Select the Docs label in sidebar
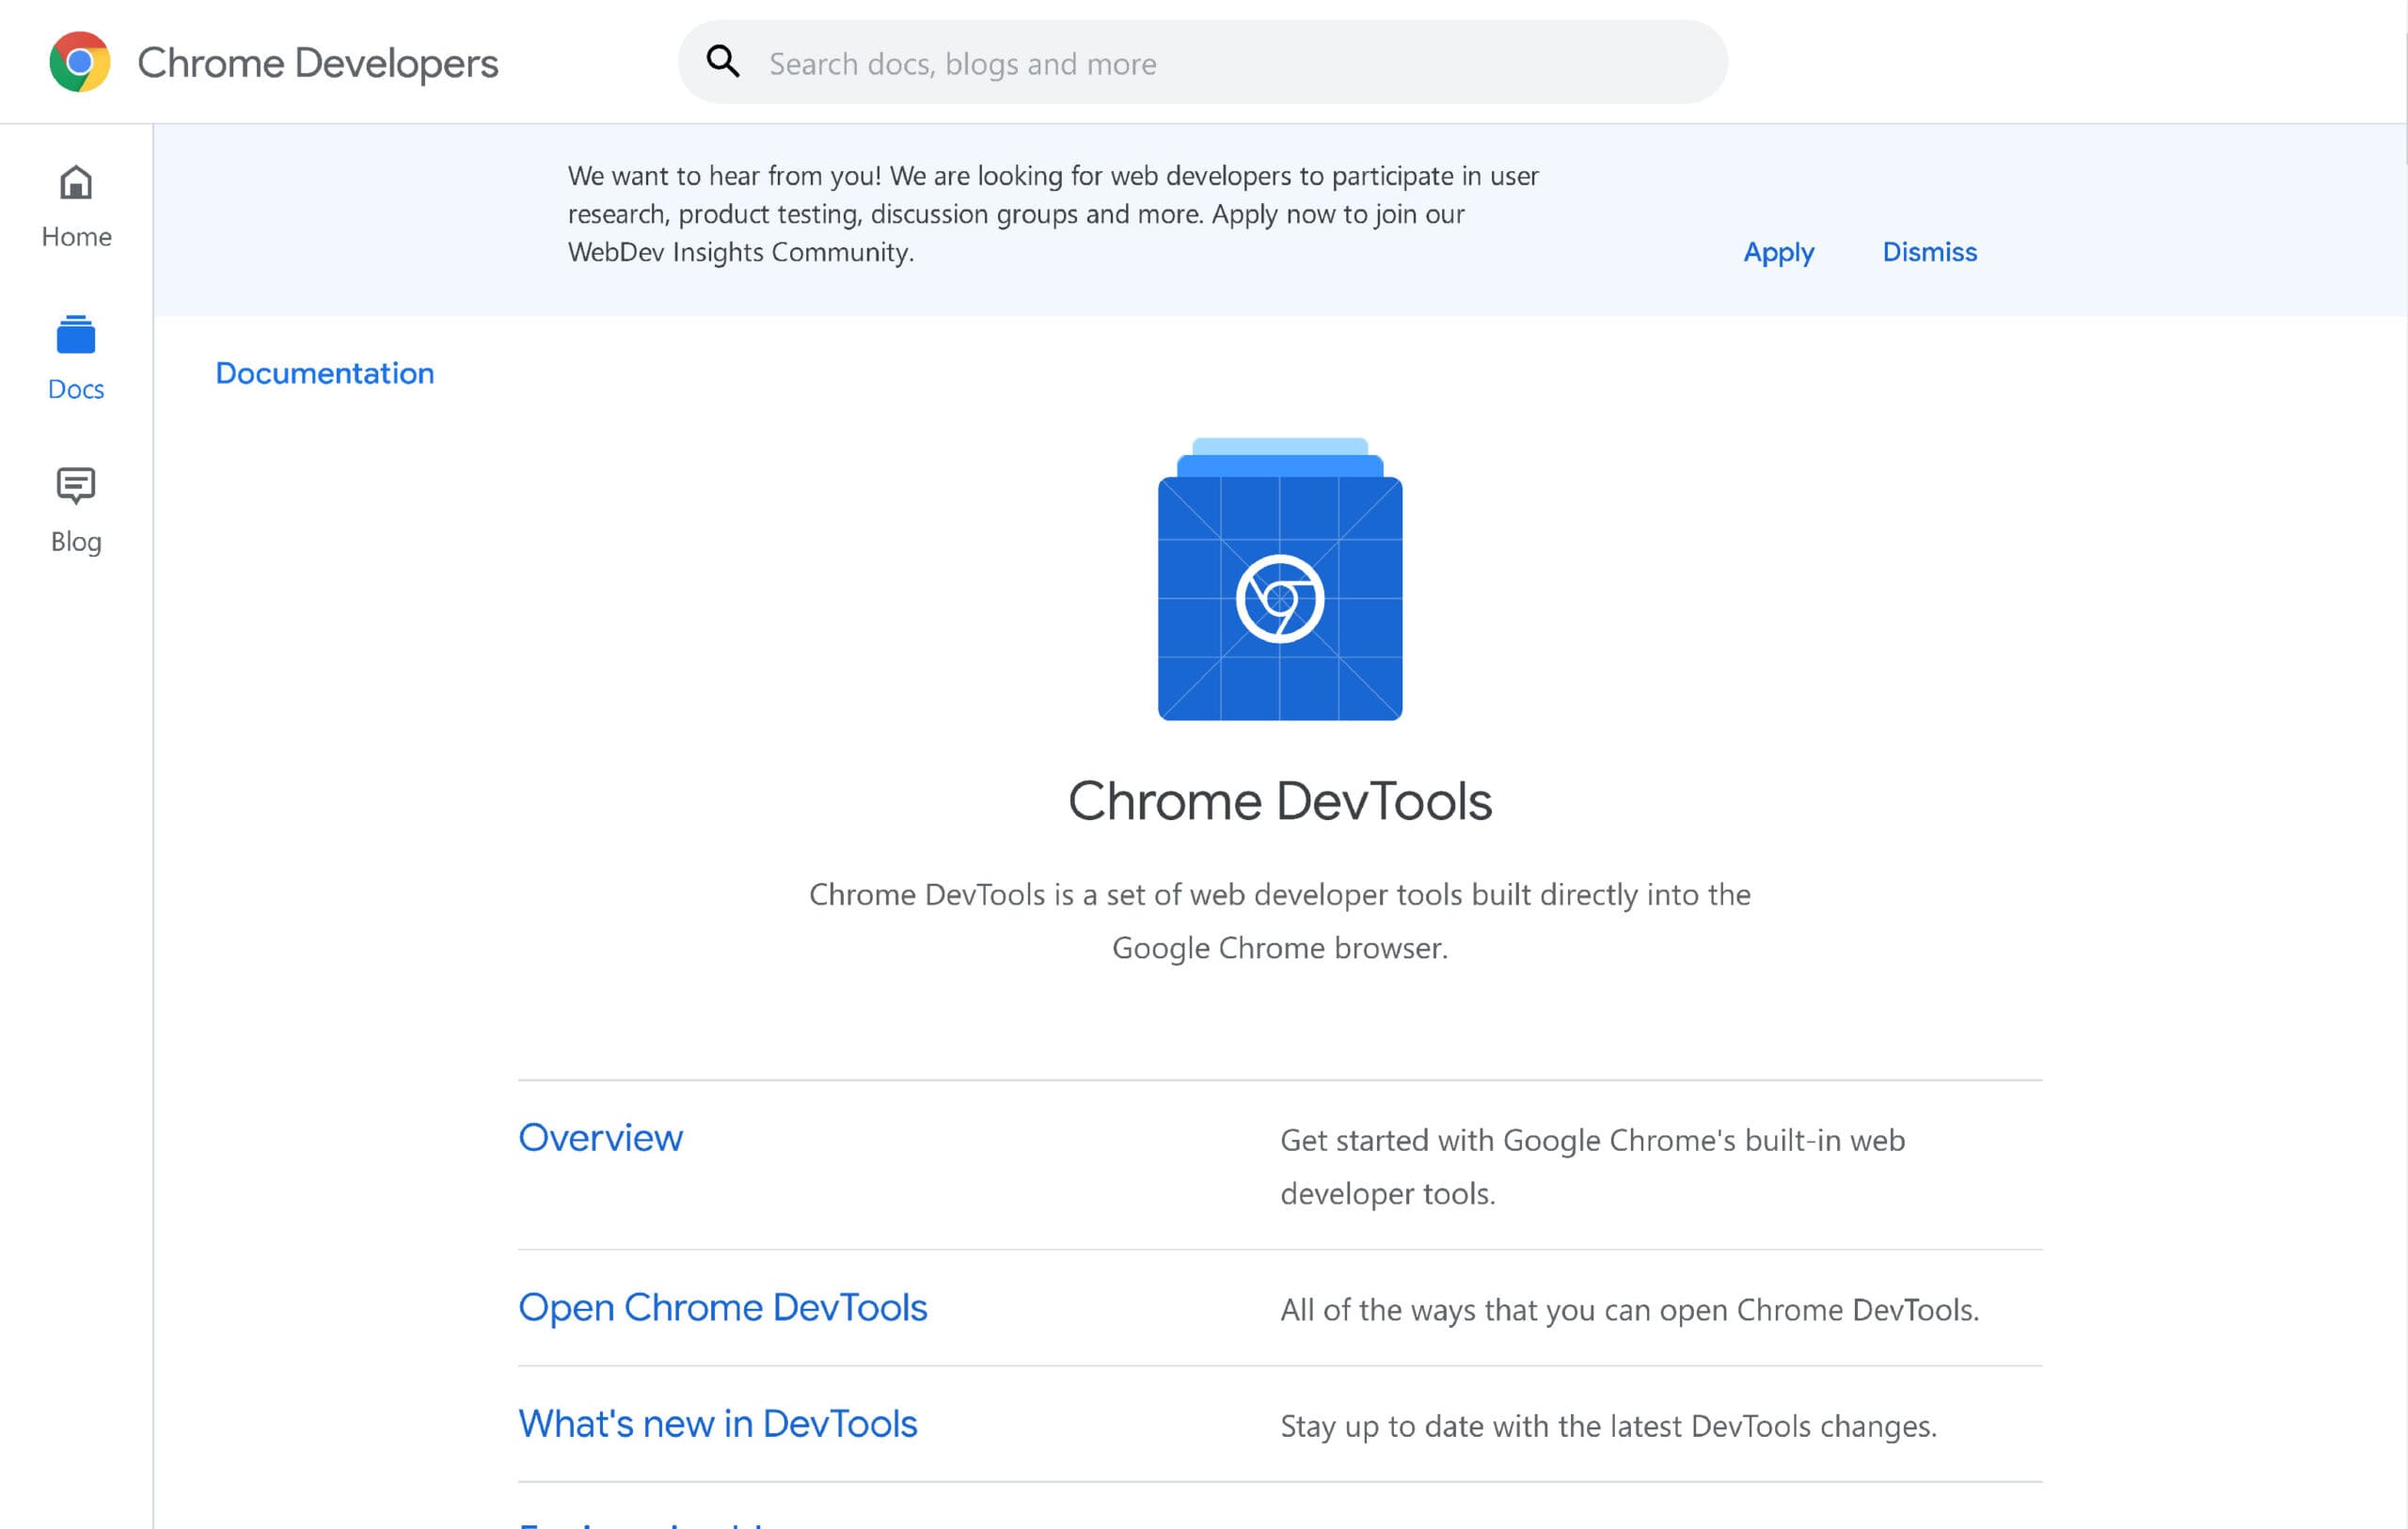 76,389
